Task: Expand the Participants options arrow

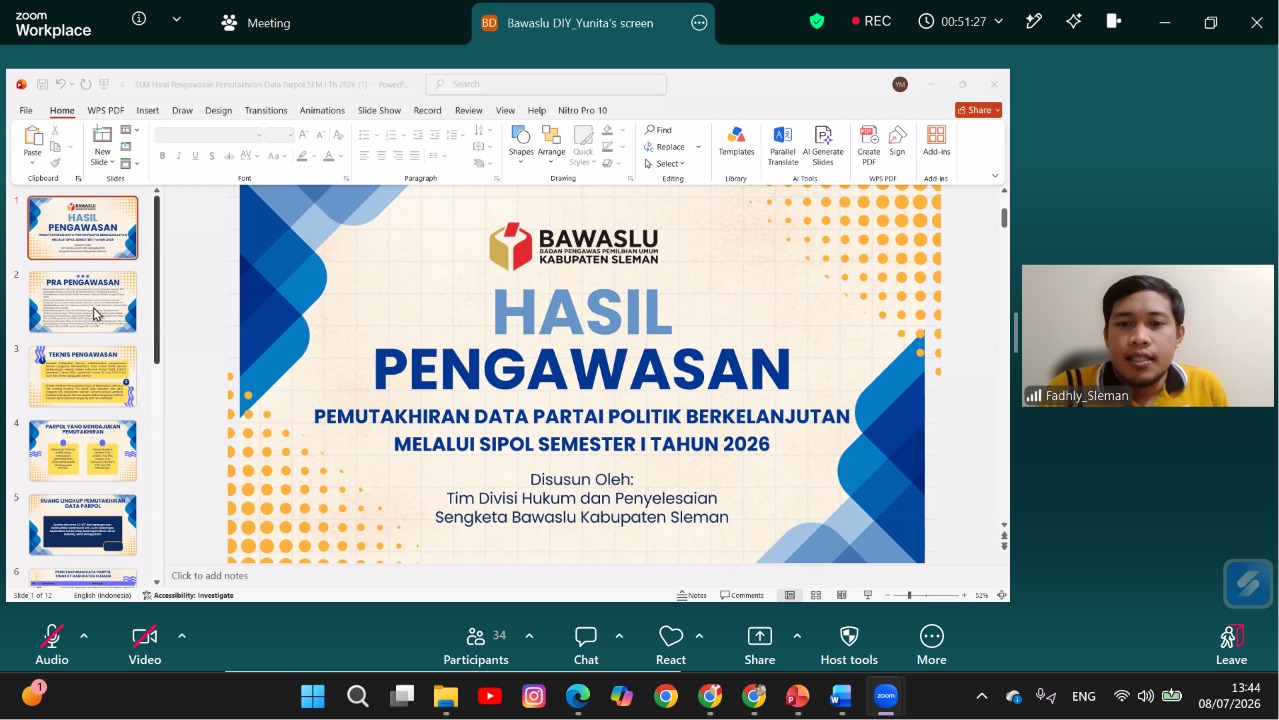Action: pos(529,635)
